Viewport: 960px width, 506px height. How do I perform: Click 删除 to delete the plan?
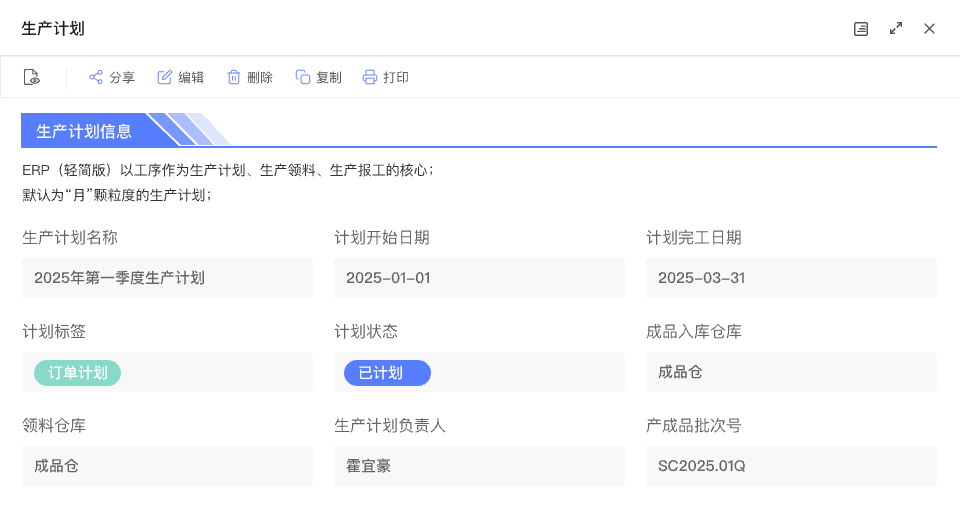pyautogui.click(x=250, y=77)
